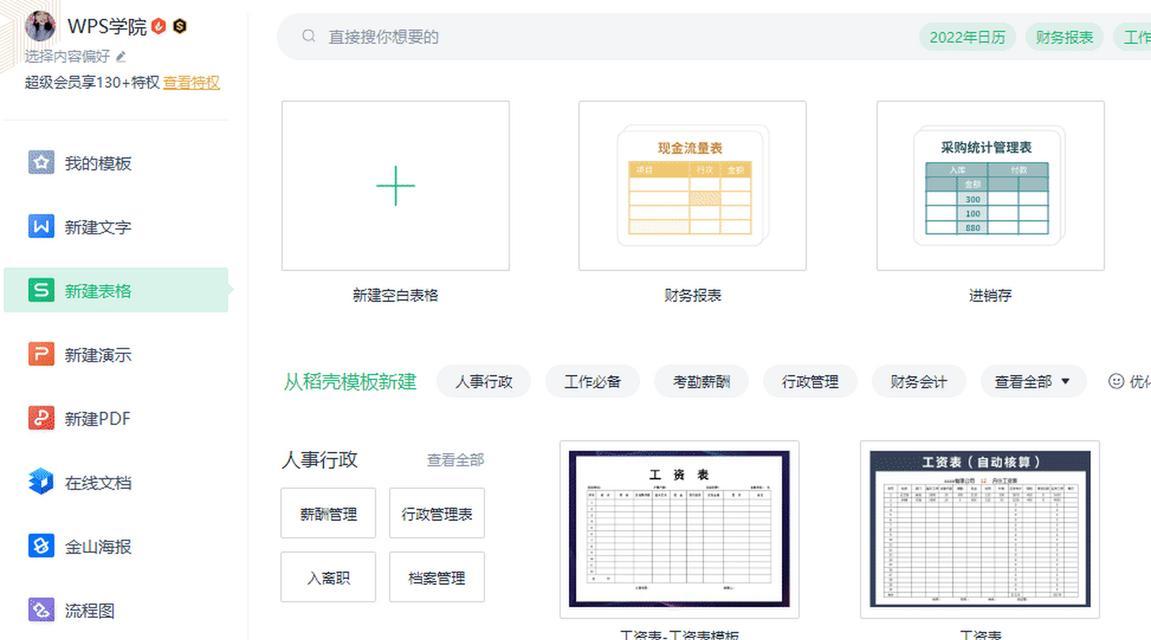Screen dimensions: 1151x640
Task: Click the 新建演示 P icon
Action: click(x=41, y=354)
